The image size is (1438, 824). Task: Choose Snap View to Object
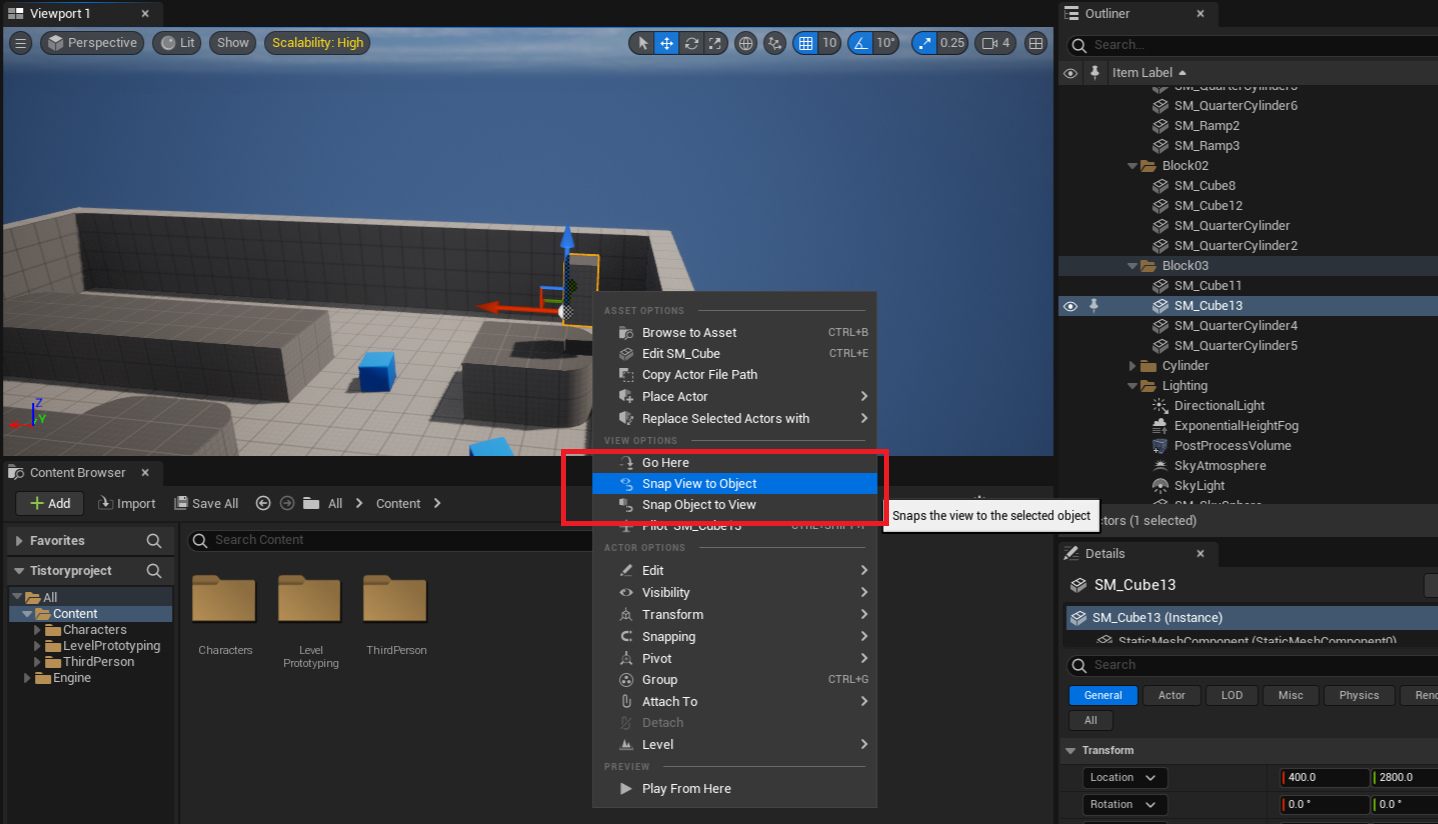(734, 484)
